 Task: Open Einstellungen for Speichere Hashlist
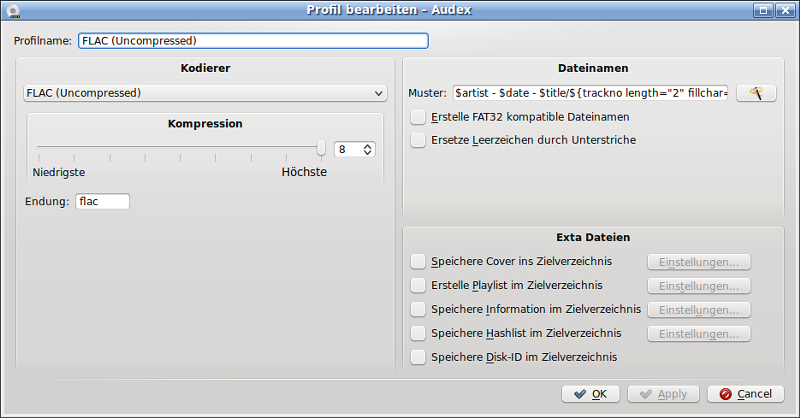(698, 334)
